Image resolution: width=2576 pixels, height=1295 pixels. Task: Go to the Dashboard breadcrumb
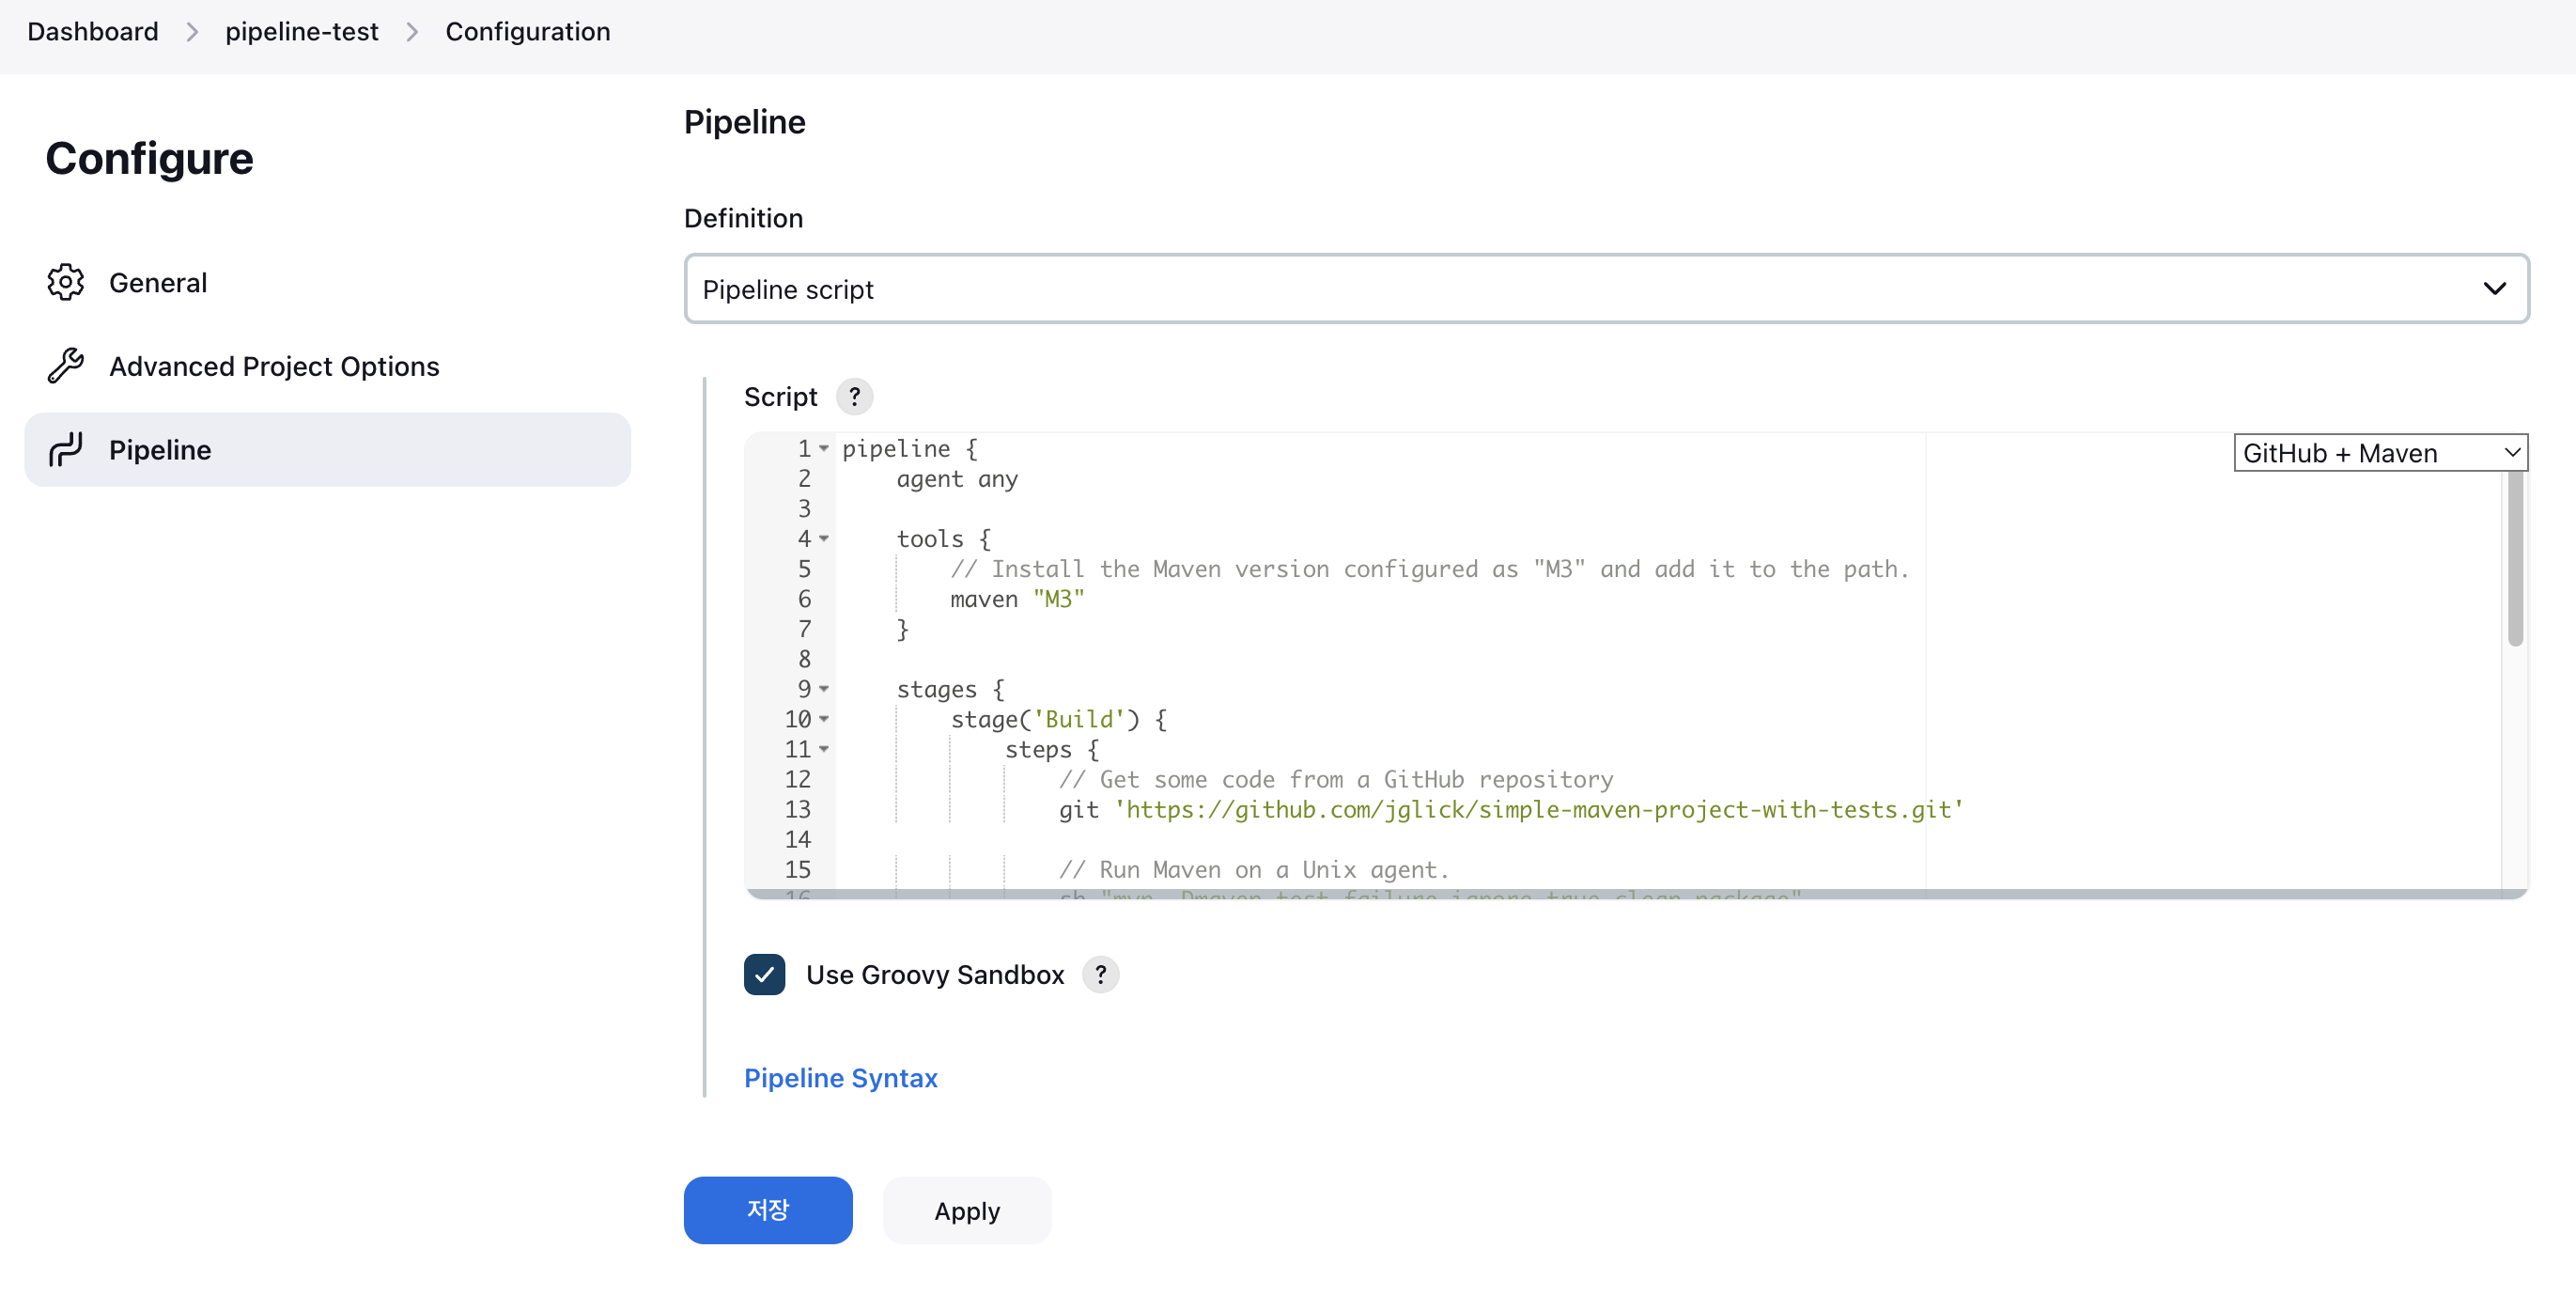(93, 32)
